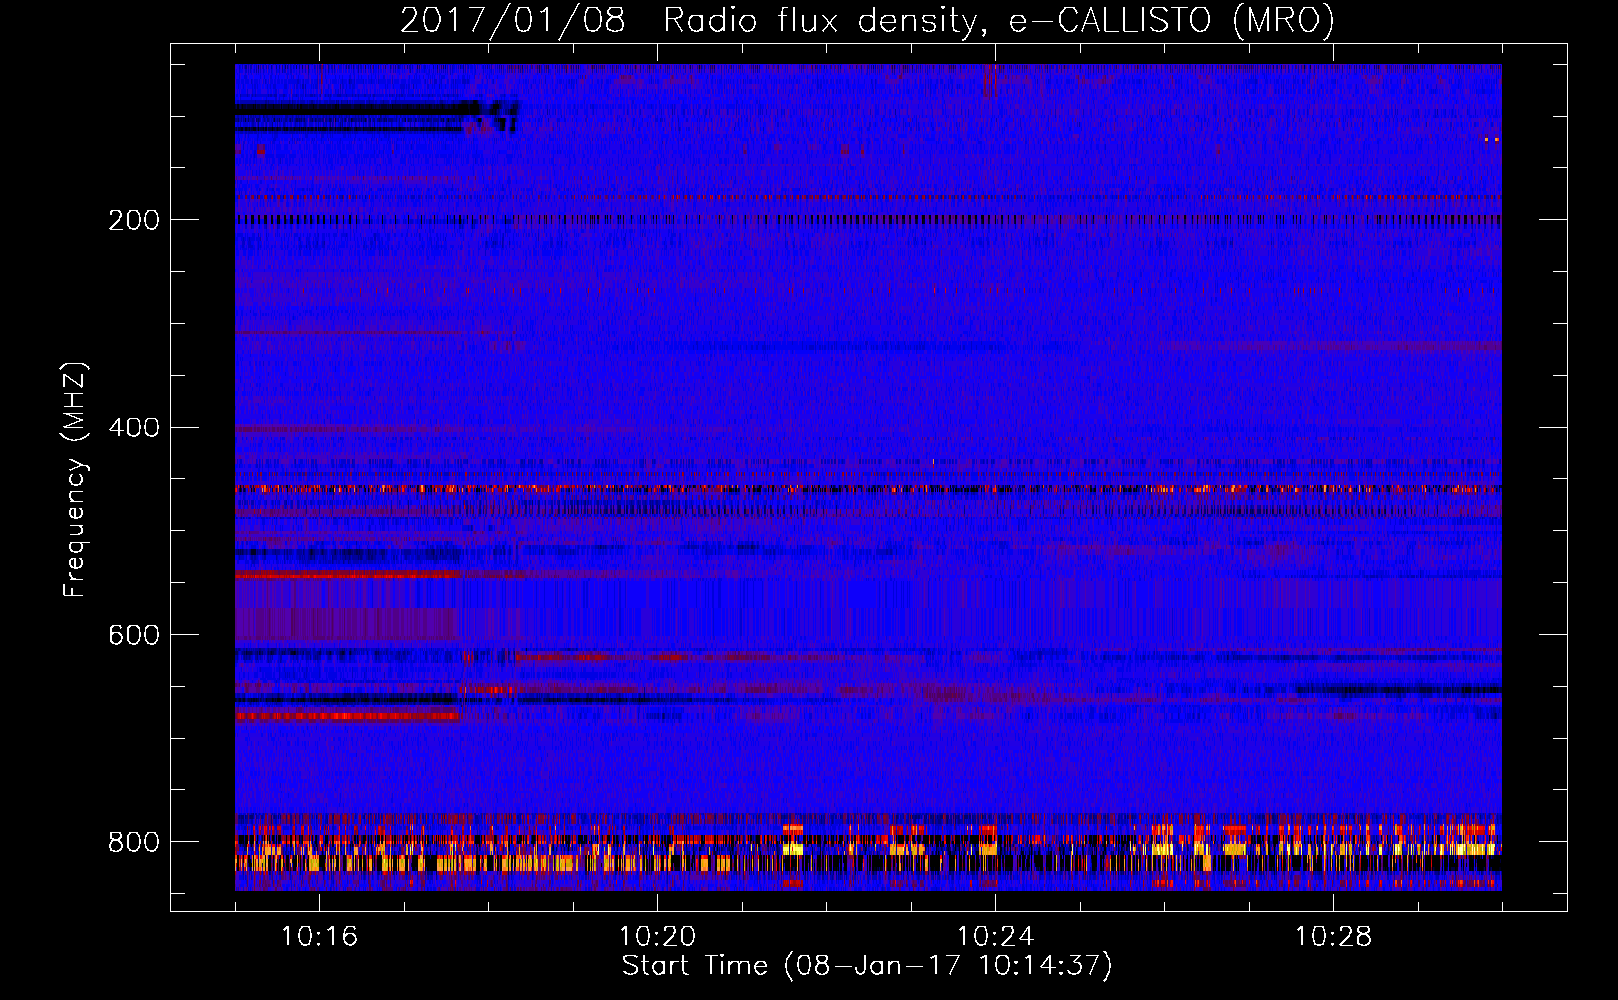Click the 10:16 time tick label
This screenshot has height=1000, width=1618.
point(319,937)
